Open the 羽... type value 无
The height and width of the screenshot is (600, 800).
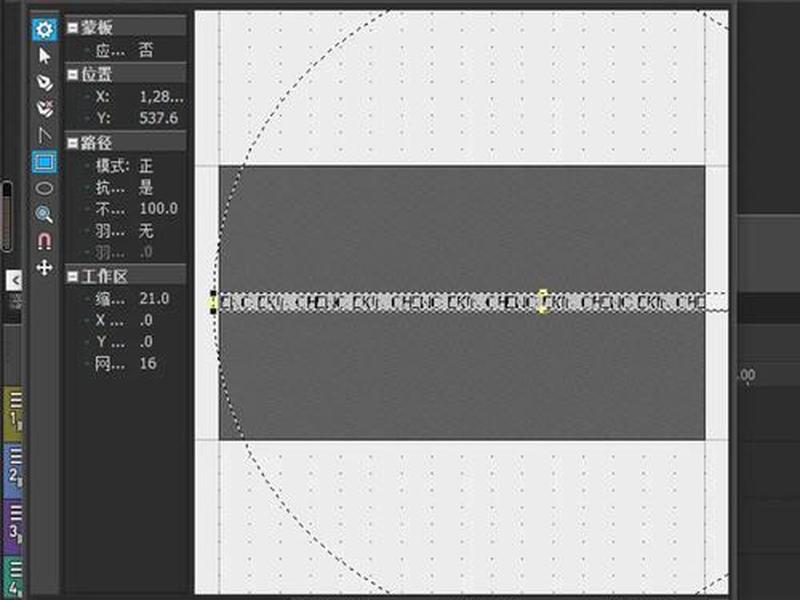146,231
